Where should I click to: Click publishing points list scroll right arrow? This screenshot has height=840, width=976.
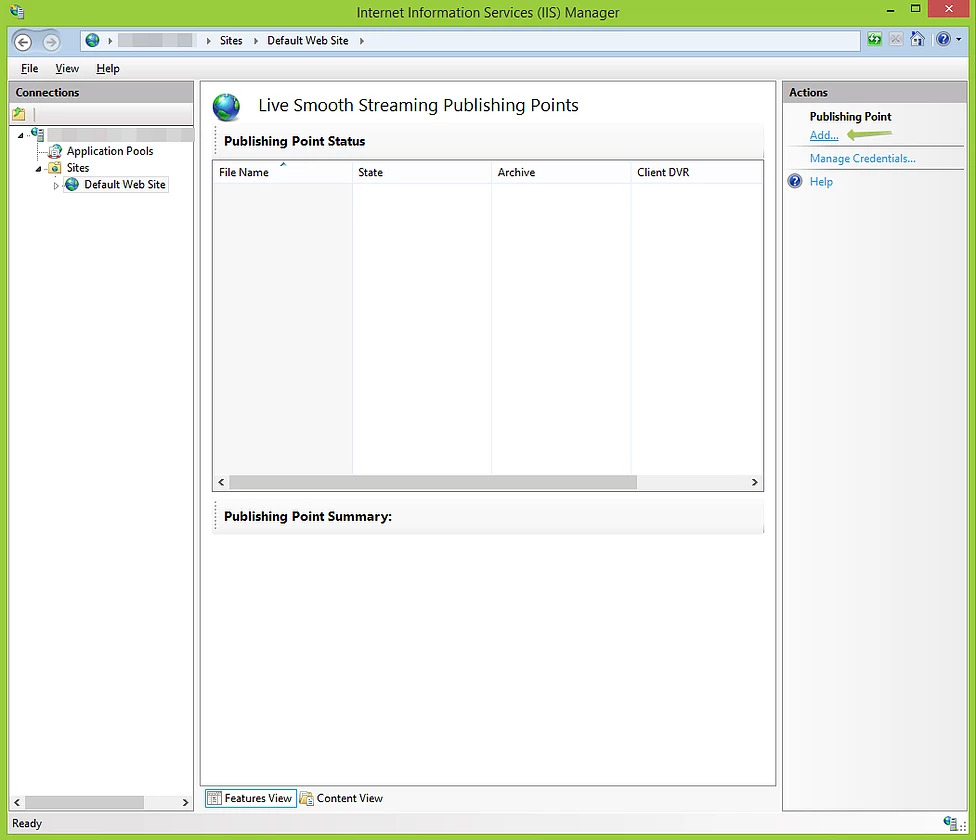click(x=754, y=482)
